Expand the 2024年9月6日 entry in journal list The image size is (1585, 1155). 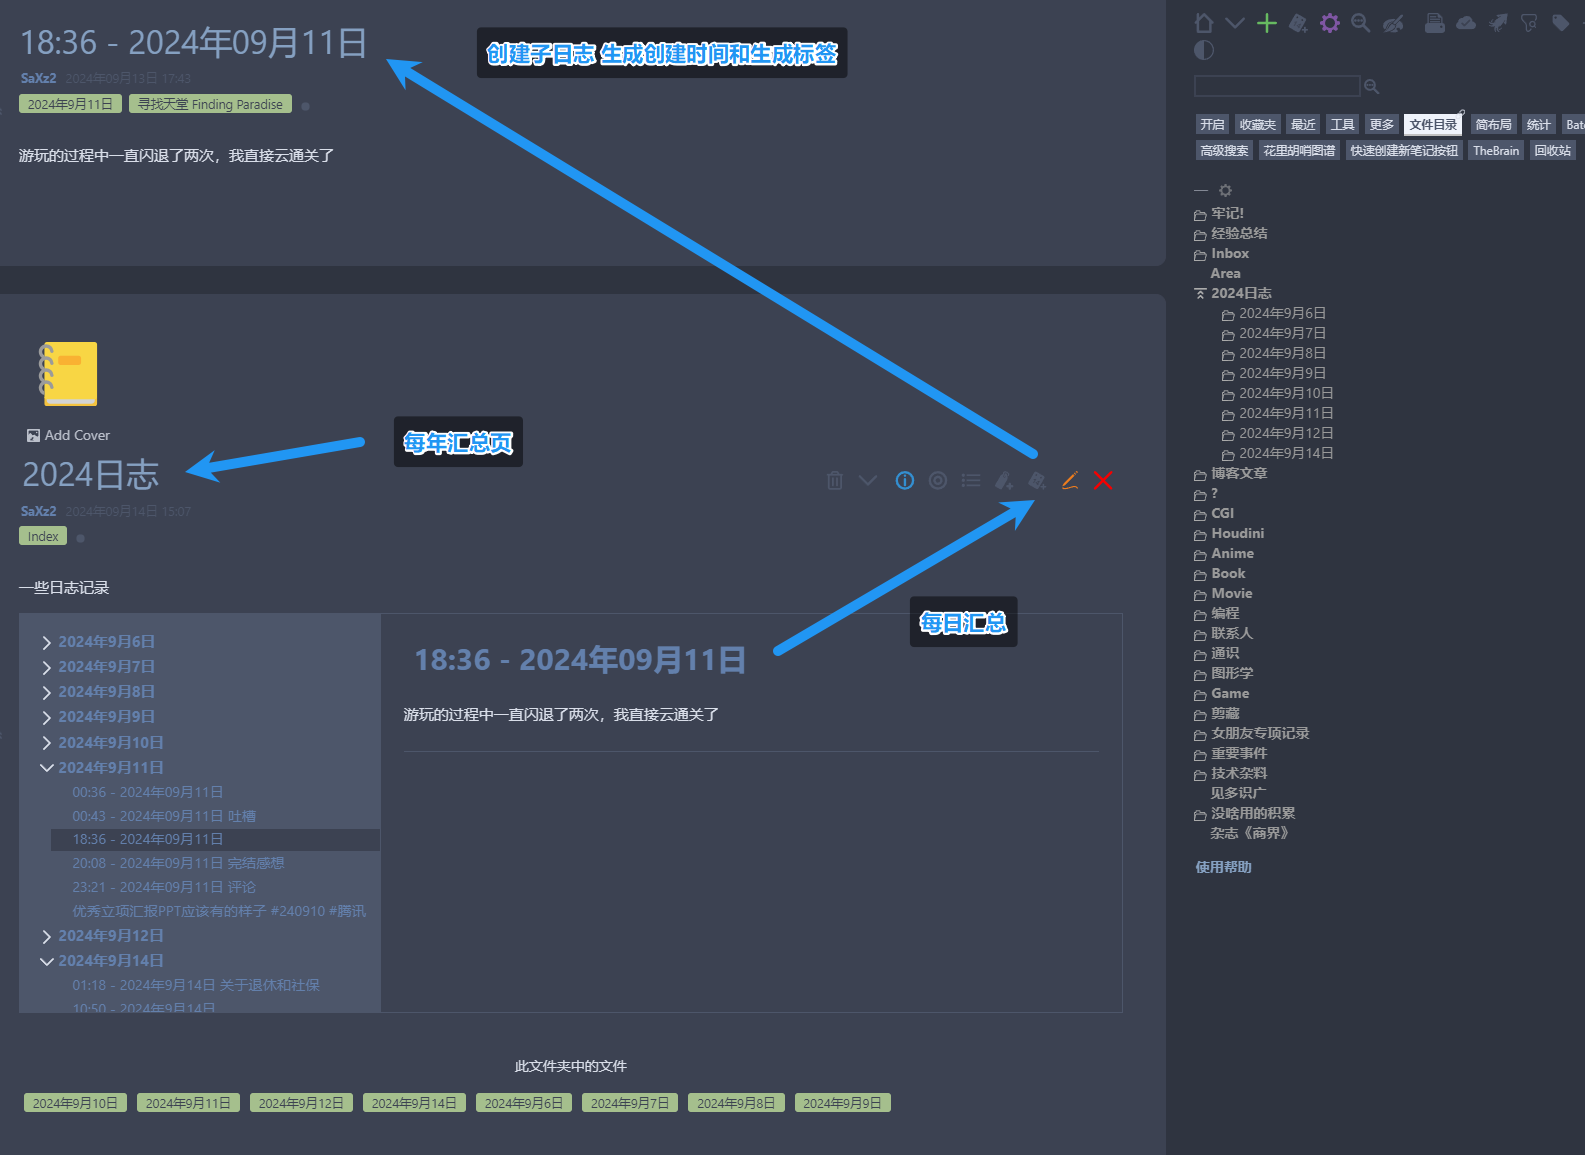pos(47,642)
